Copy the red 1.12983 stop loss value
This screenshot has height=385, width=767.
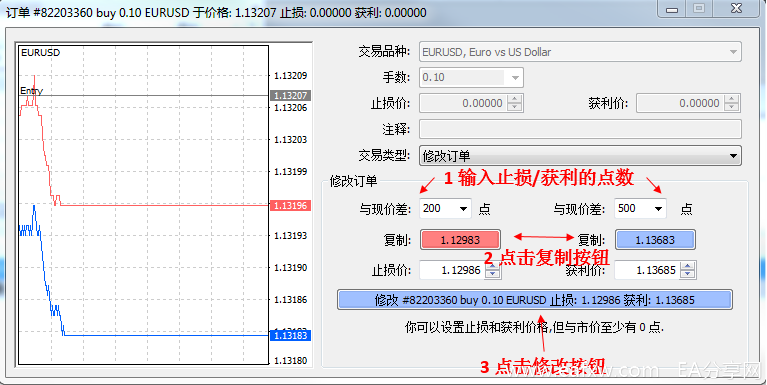pyautogui.click(x=460, y=240)
